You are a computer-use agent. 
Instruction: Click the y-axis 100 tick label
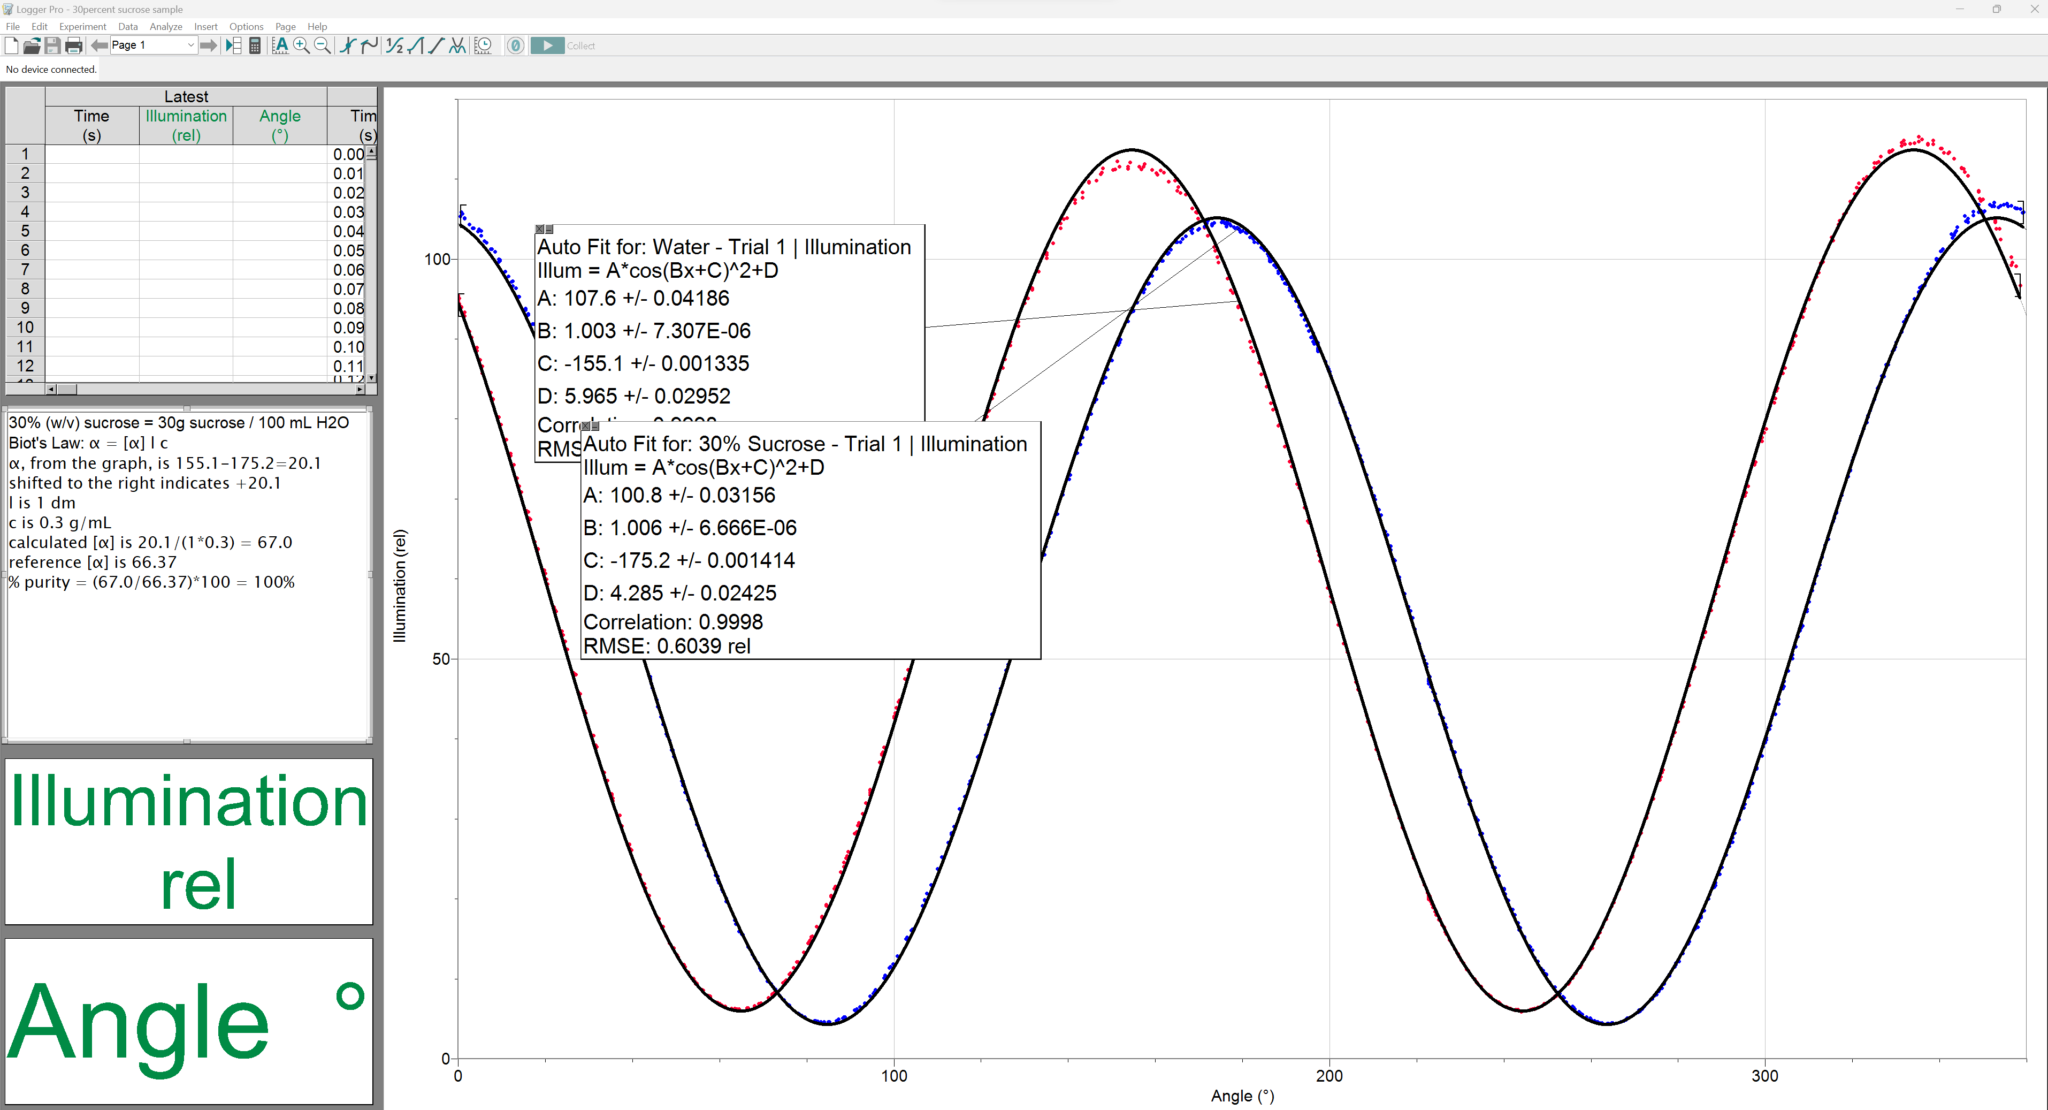coord(438,259)
